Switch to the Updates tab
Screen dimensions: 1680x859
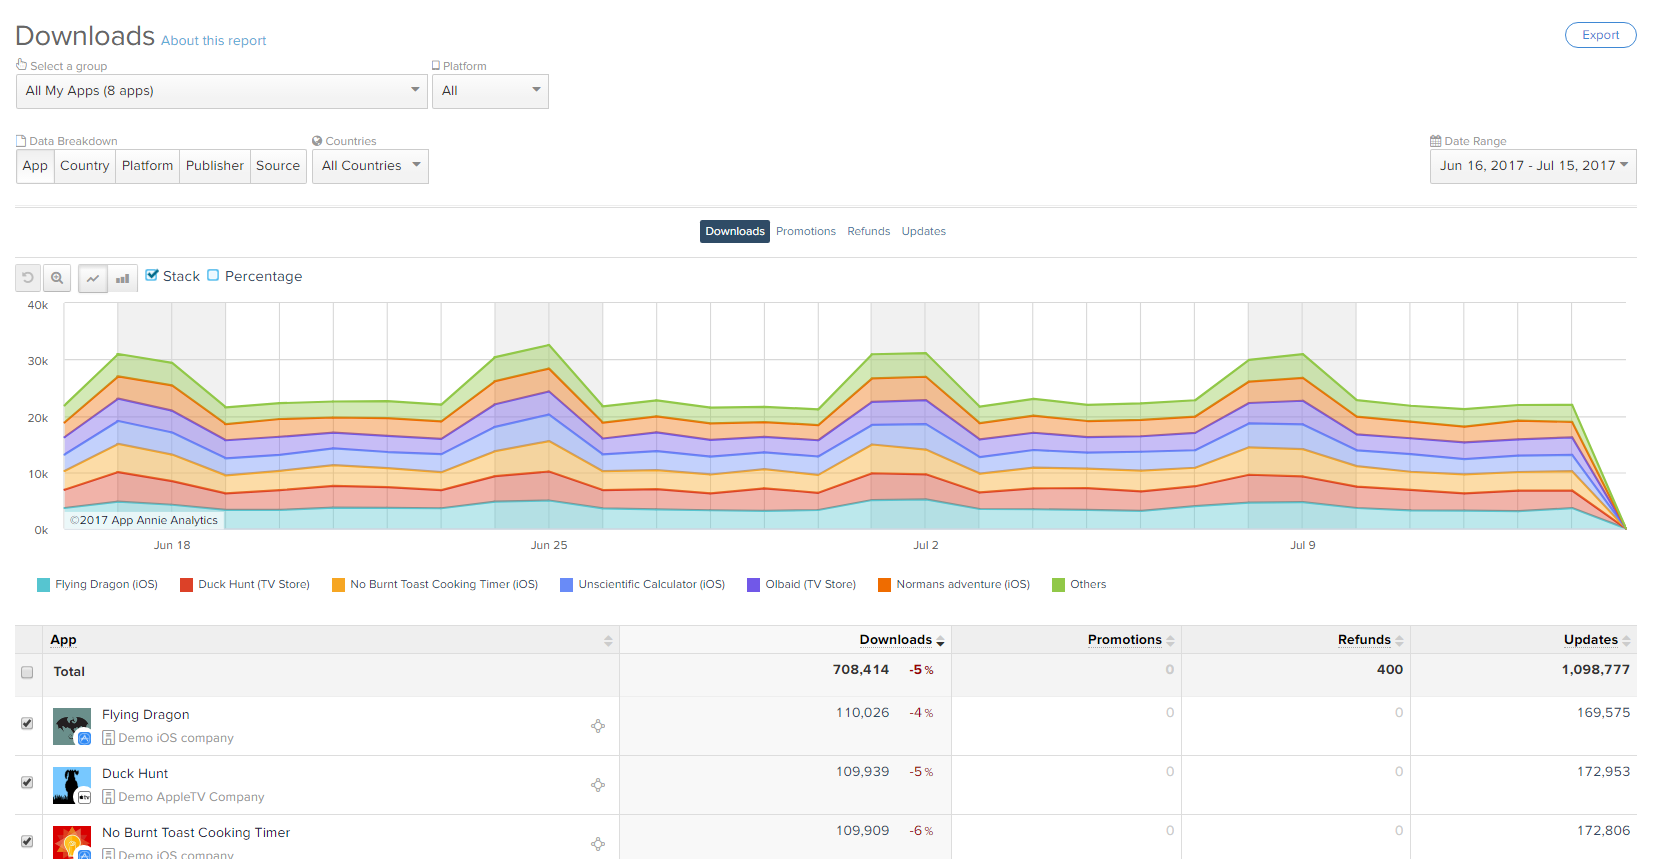coord(924,231)
